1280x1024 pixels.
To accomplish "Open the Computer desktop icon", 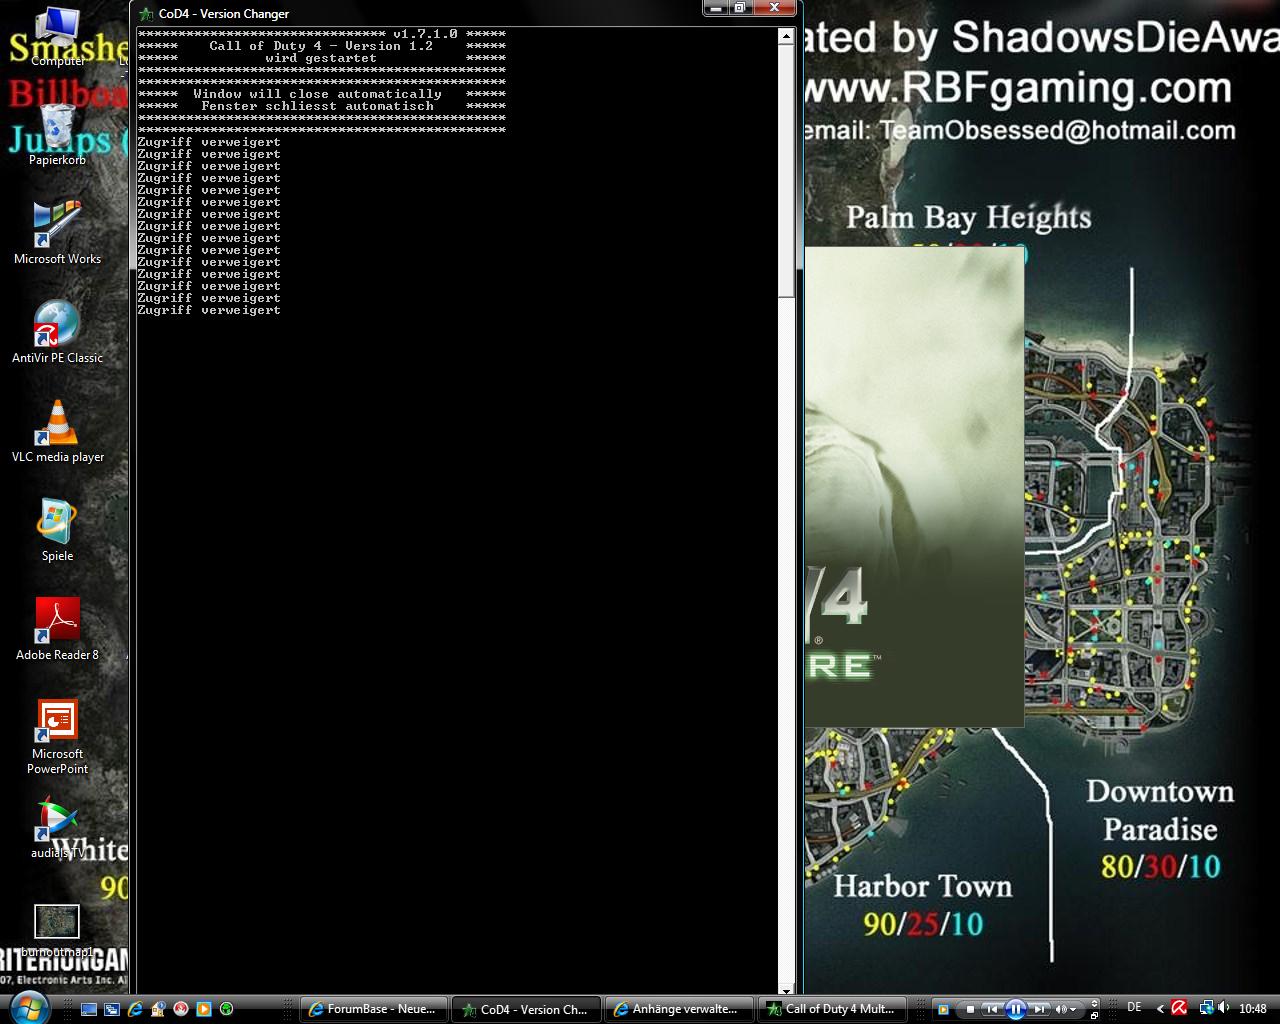I will [57, 36].
